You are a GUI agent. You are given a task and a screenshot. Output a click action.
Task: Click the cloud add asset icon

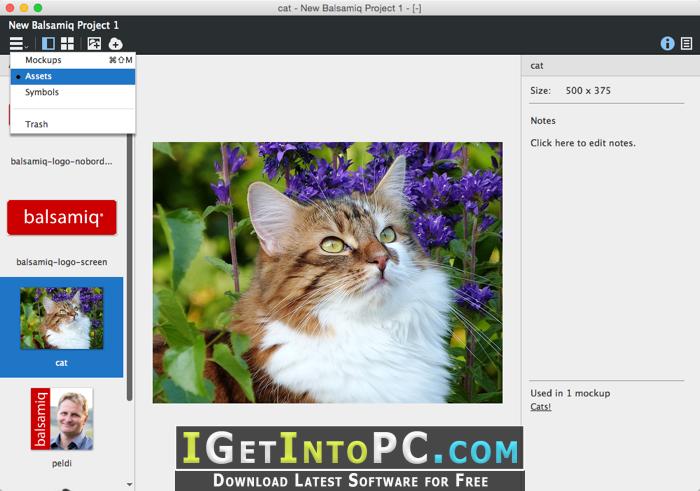click(x=116, y=44)
